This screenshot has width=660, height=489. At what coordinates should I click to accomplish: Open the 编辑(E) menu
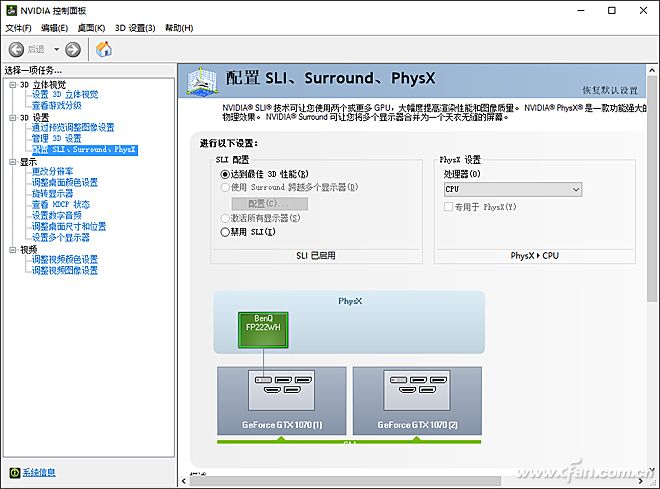click(54, 28)
